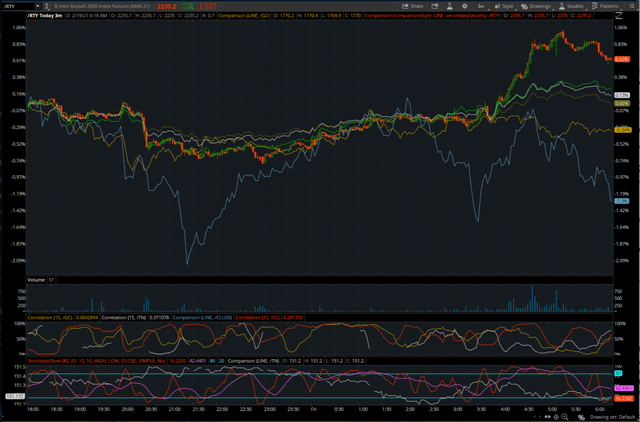Click the expand/compress time axis arrows icon

(x=547, y=417)
